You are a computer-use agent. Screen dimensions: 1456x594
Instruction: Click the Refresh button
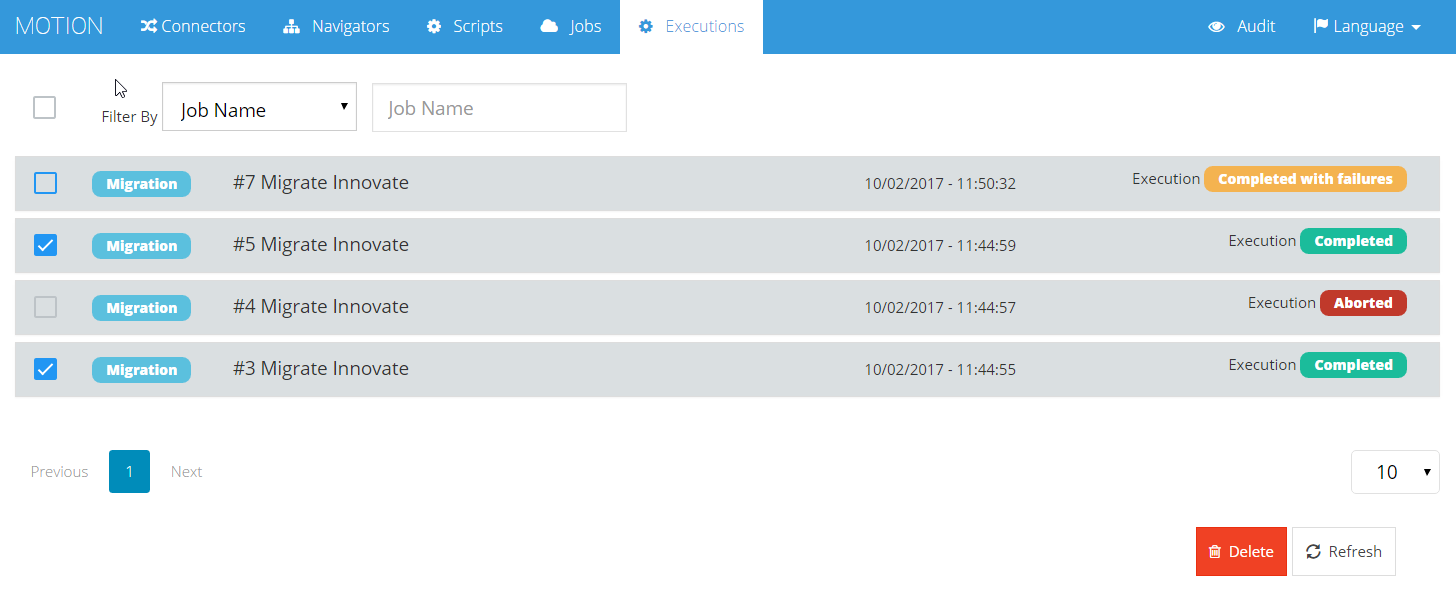pos(1343,552)
